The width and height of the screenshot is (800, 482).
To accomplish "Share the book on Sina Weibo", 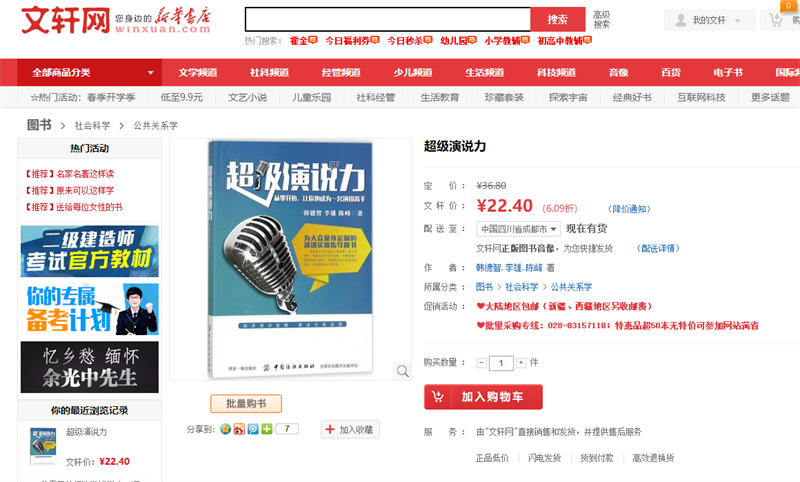I will [239, 429].
